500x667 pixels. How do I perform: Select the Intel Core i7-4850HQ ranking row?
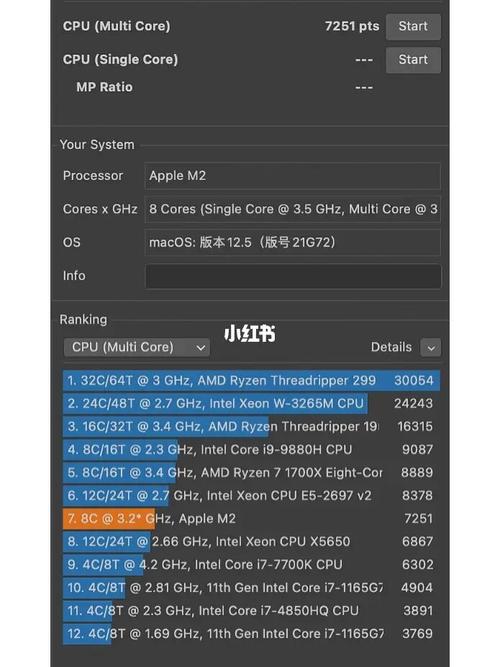pos(251,610)
